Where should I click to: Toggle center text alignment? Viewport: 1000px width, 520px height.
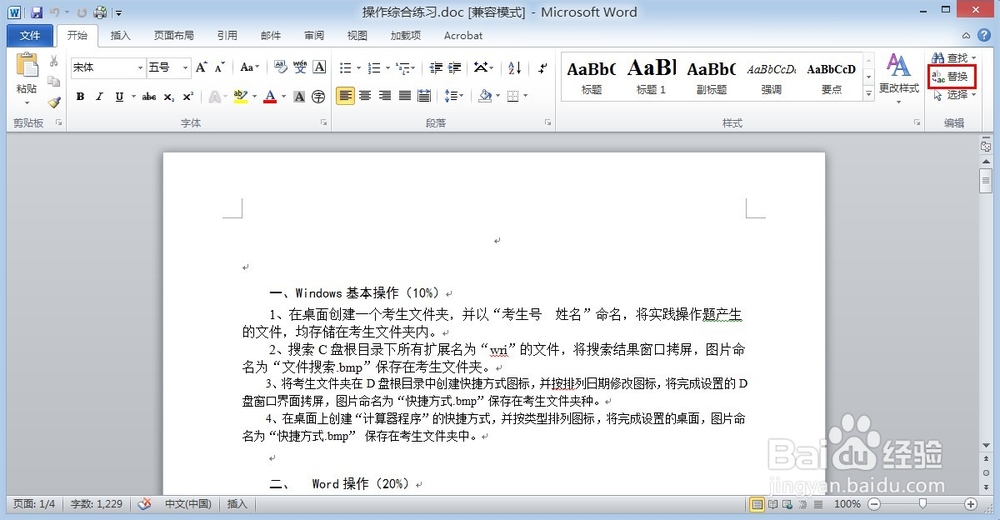click(x=365, y=96)
